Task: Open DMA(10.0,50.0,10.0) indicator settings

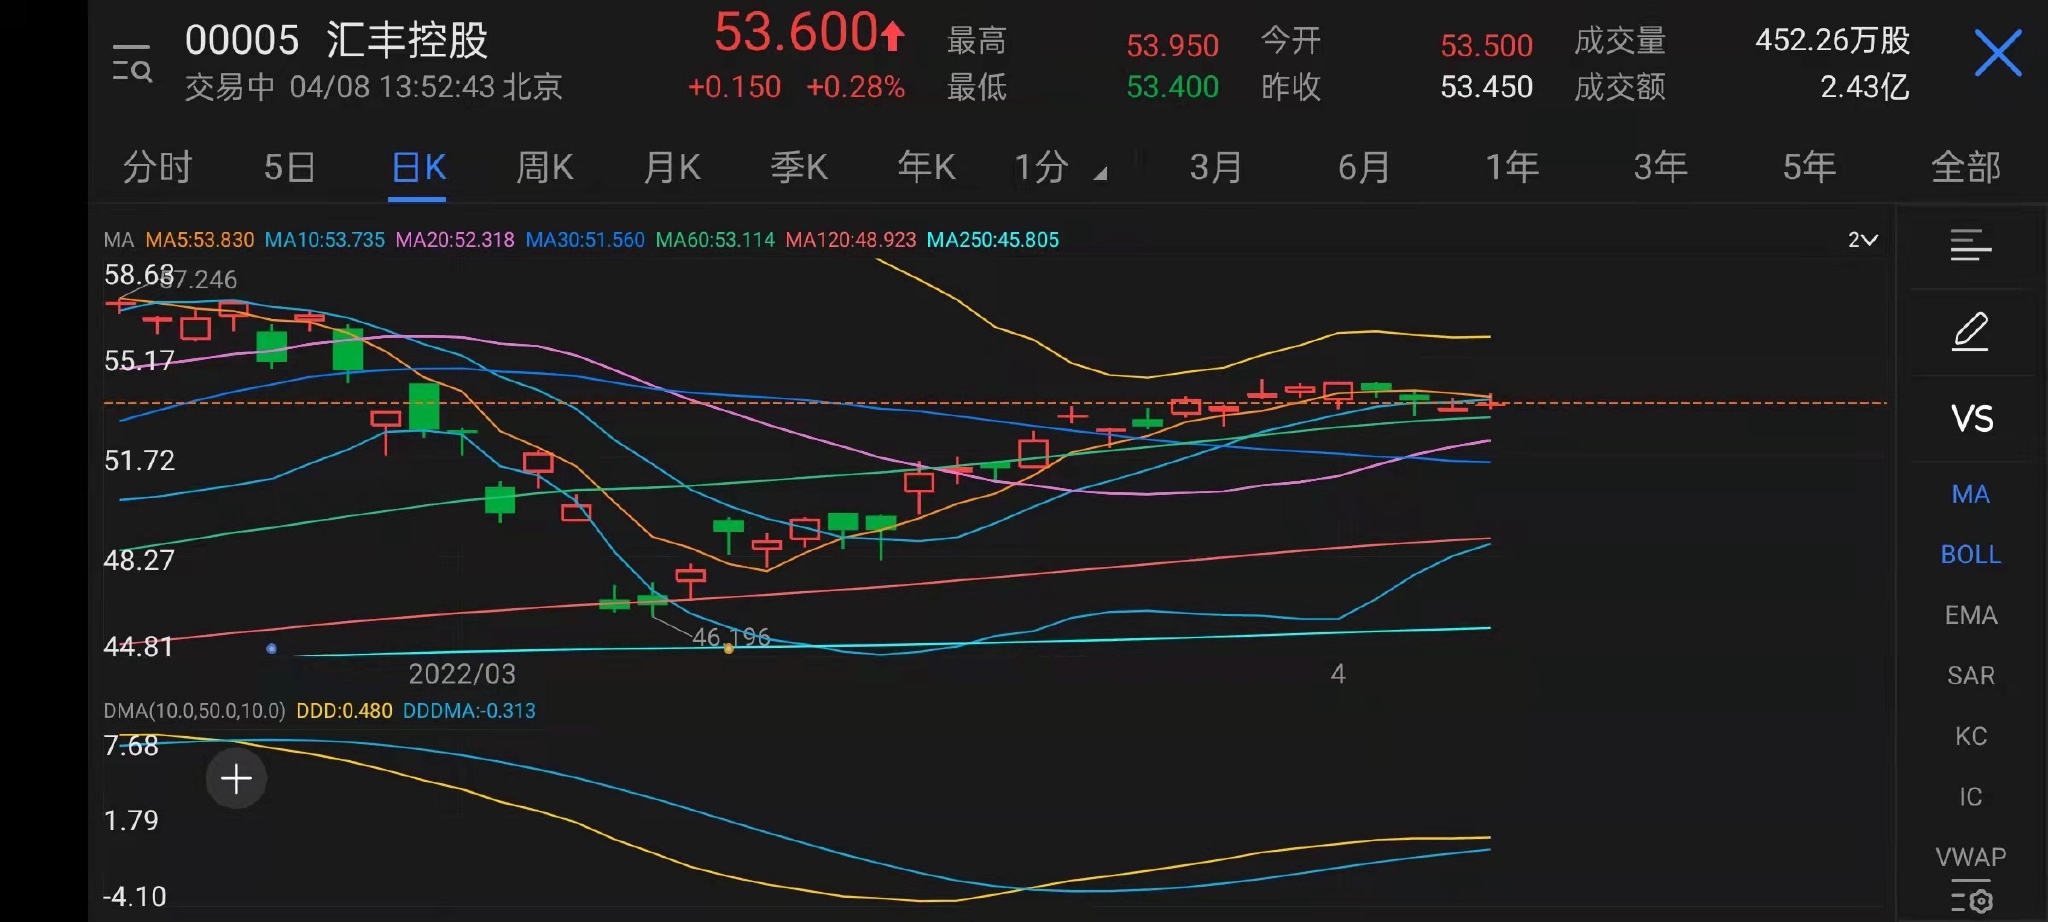Action: tap(194, 711)
